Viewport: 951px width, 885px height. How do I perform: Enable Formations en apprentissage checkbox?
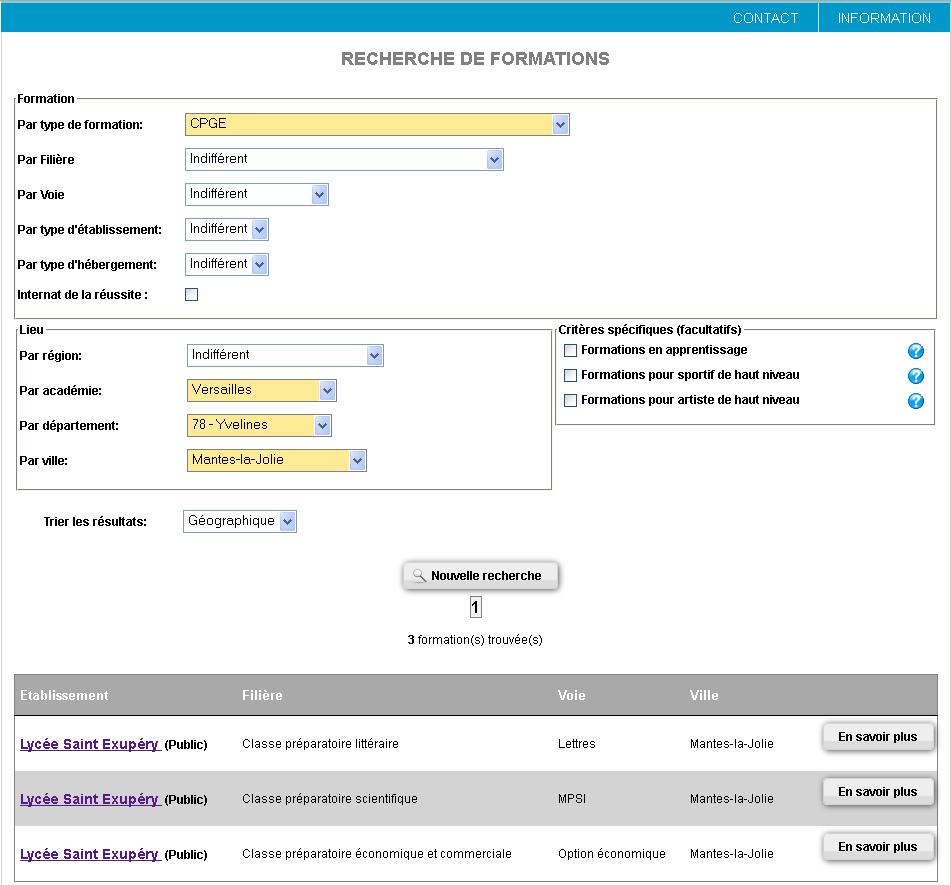(x=570, y=351)
